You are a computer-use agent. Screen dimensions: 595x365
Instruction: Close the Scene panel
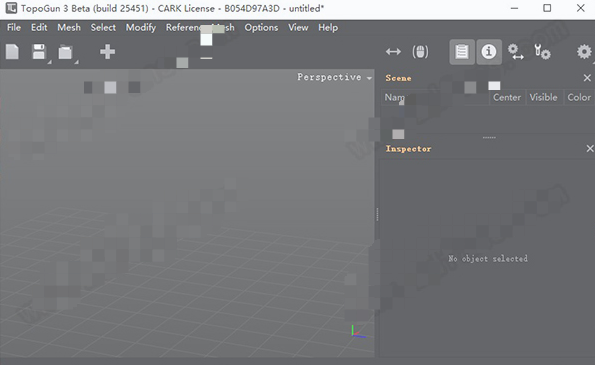click(x=587, y=78)
